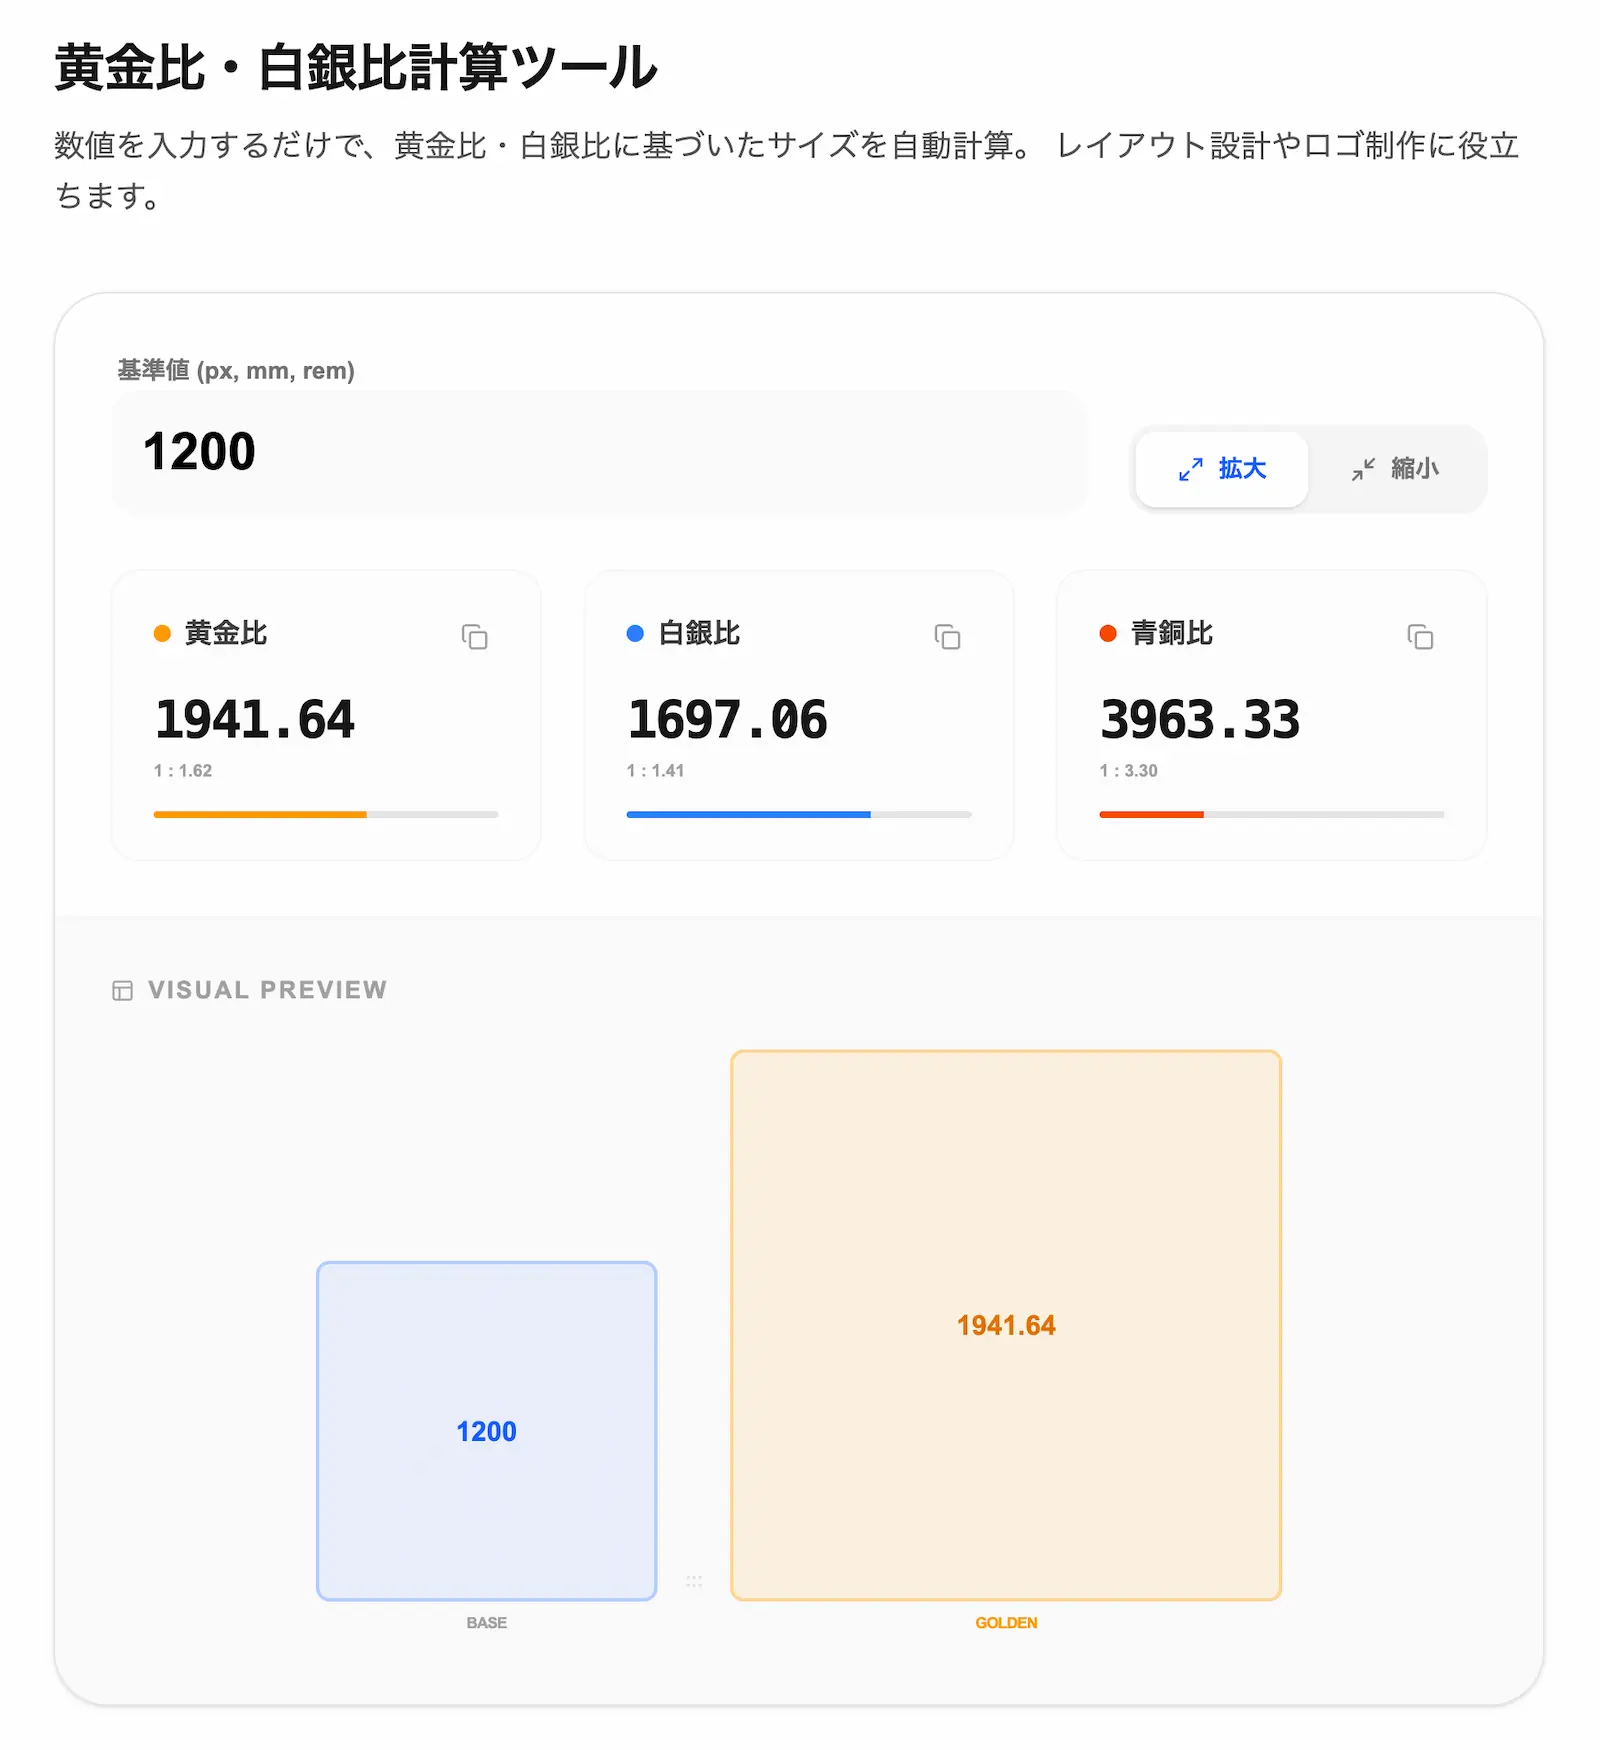Viewport: 1600px width, 1750px height.
Task: Click the ratio text 1 : 1.41
Action: pyautogui.click(x=656, y=771)
